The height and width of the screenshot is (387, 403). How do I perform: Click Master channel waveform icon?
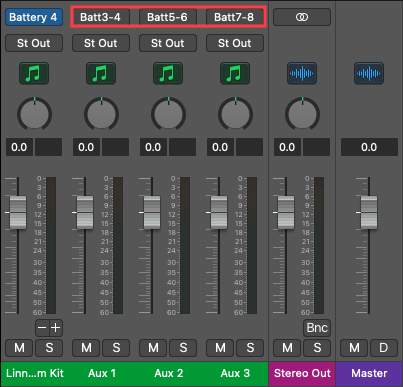coord(369,73)
